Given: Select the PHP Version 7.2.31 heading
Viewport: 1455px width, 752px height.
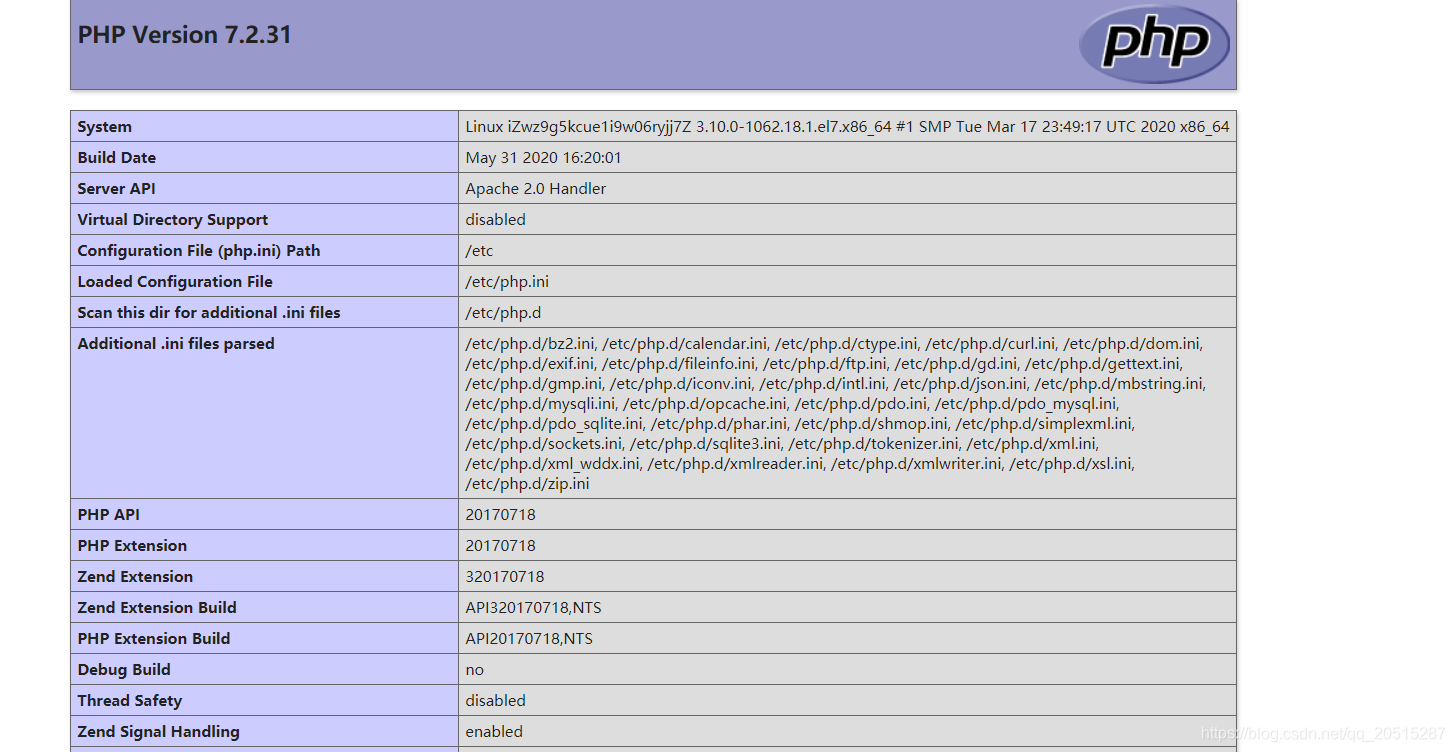Looking at the screenshot, I should coord(185,35).
